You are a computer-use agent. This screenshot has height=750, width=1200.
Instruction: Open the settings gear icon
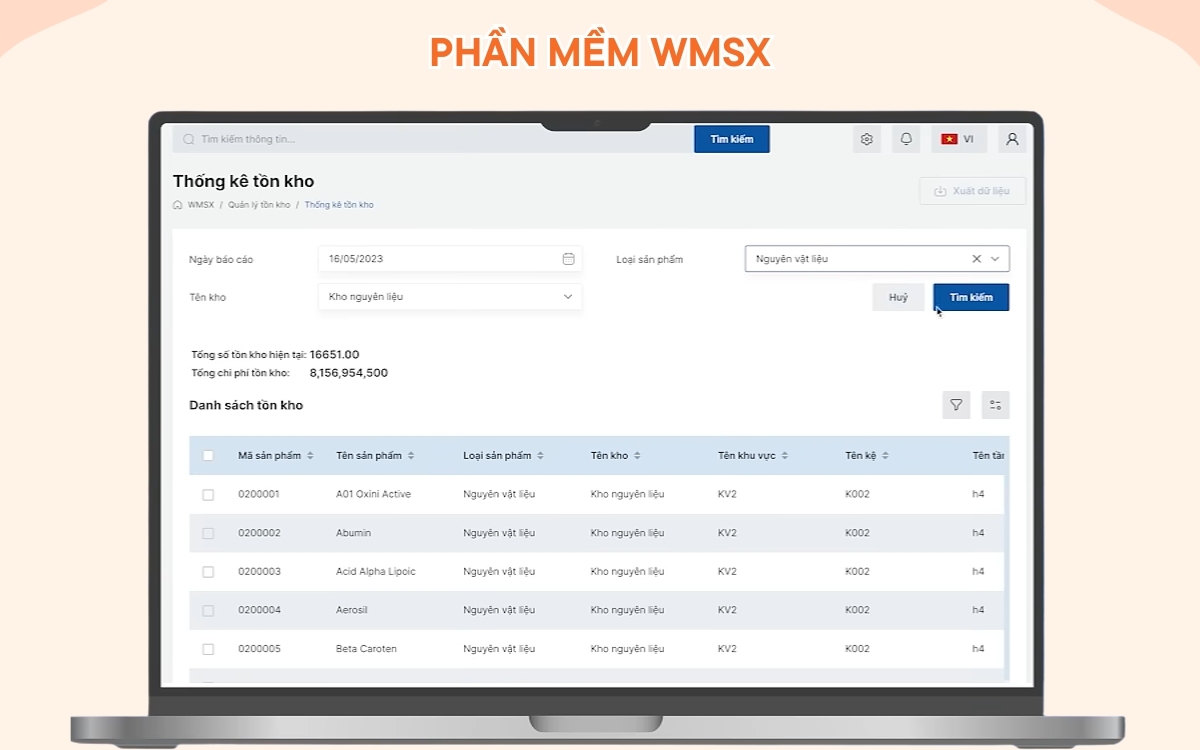point(867,139)
